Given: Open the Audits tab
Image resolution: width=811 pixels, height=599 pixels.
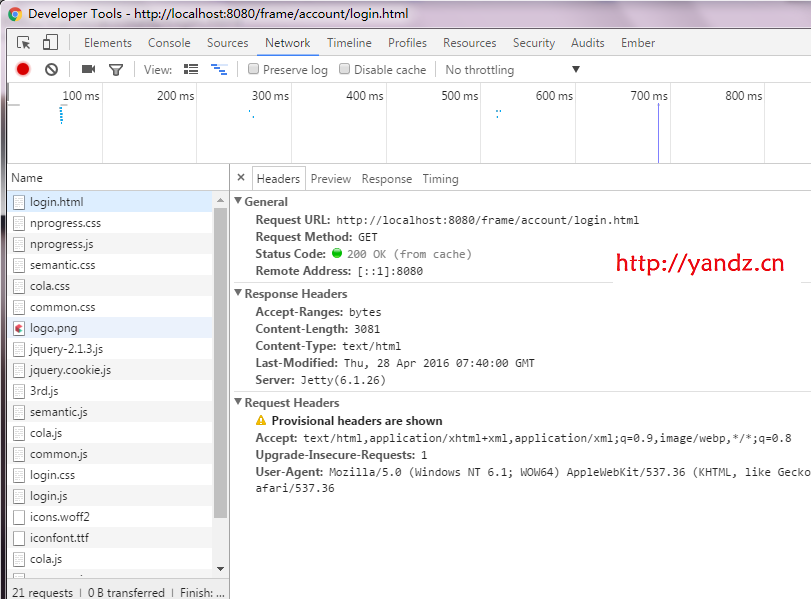Looking at the screenshot, I should point(588,43).
